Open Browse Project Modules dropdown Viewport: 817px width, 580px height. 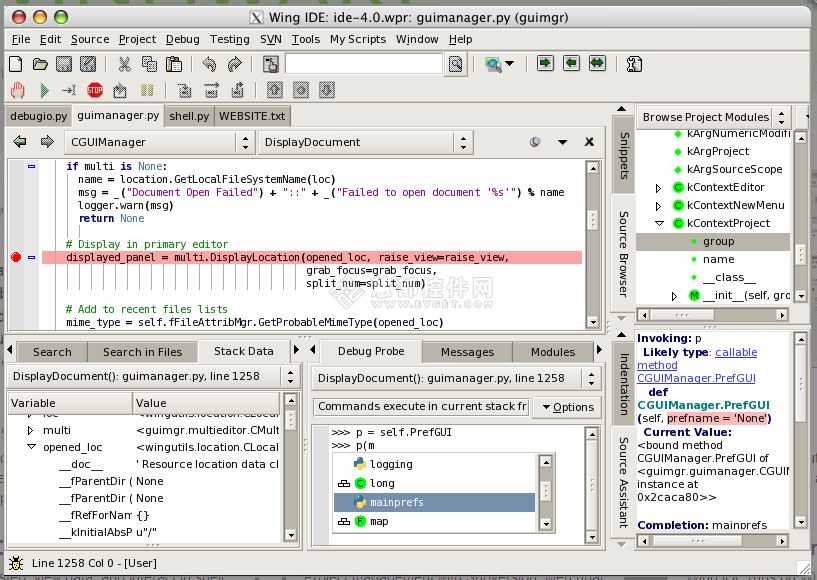click(714, 117)
